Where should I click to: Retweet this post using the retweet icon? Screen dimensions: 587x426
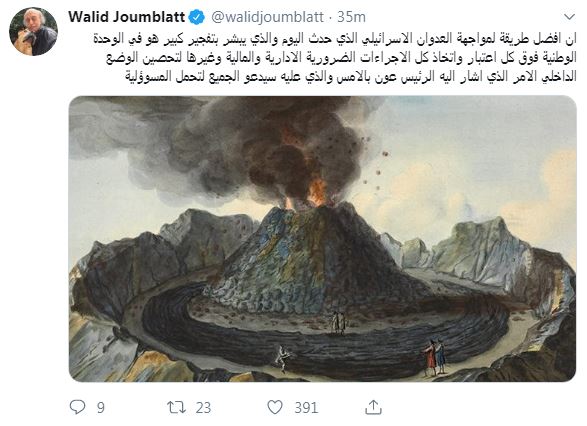click(176, 407)
